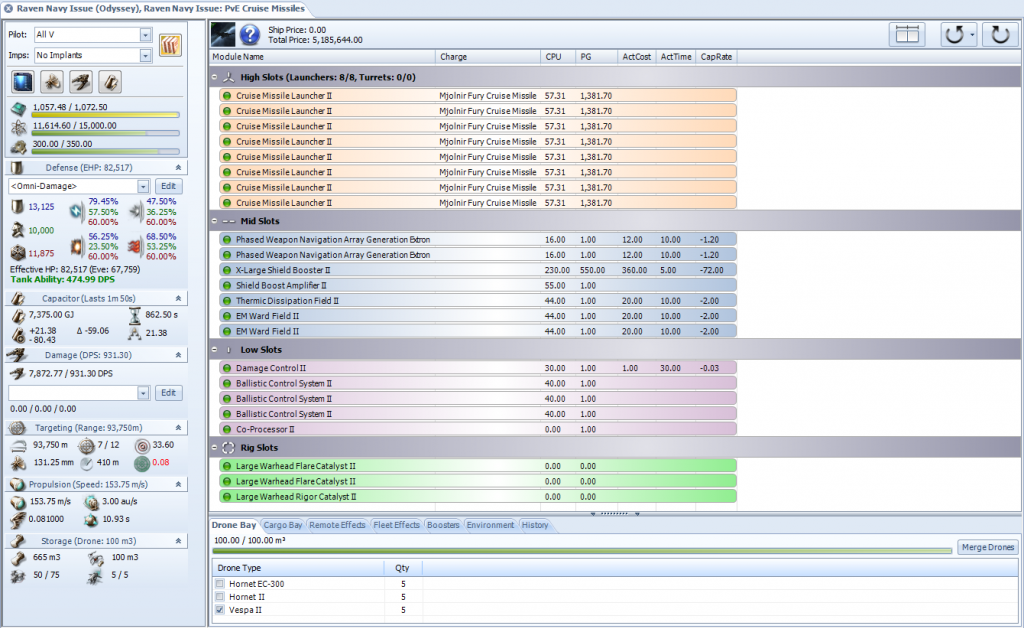This screenshot has height=628, width=1024.
Task: Click the shield icon next to 13,125
Action: [18, 207]
